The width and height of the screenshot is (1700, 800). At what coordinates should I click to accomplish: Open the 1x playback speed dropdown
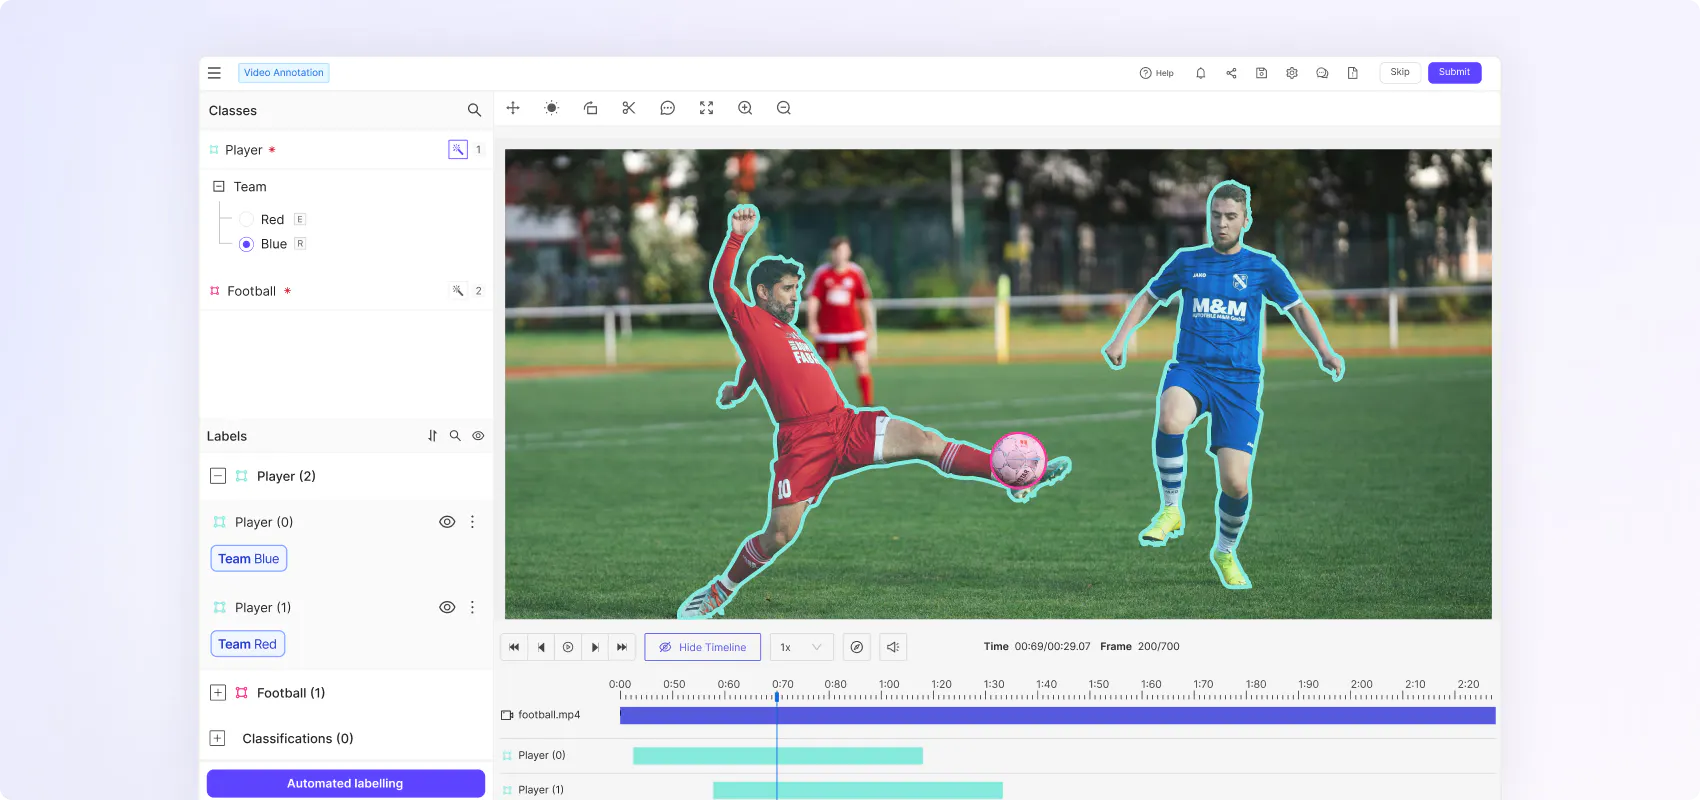tap(801, 647)
